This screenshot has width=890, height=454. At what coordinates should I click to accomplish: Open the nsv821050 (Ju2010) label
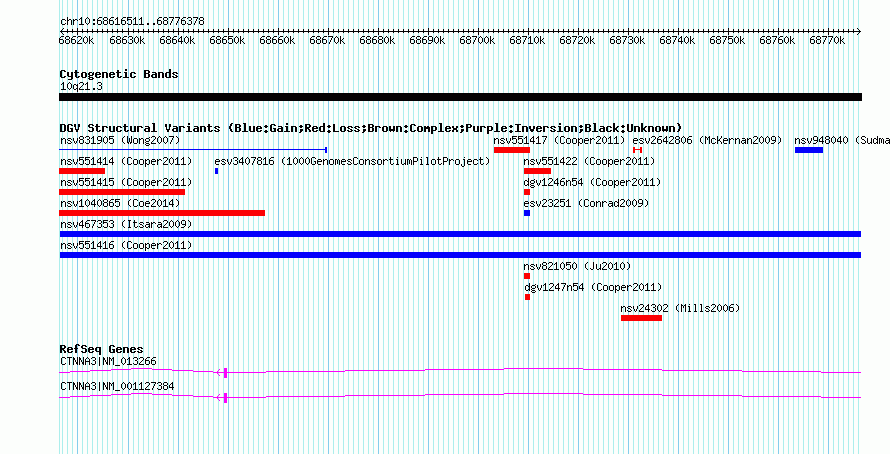(x=577, y=266)
